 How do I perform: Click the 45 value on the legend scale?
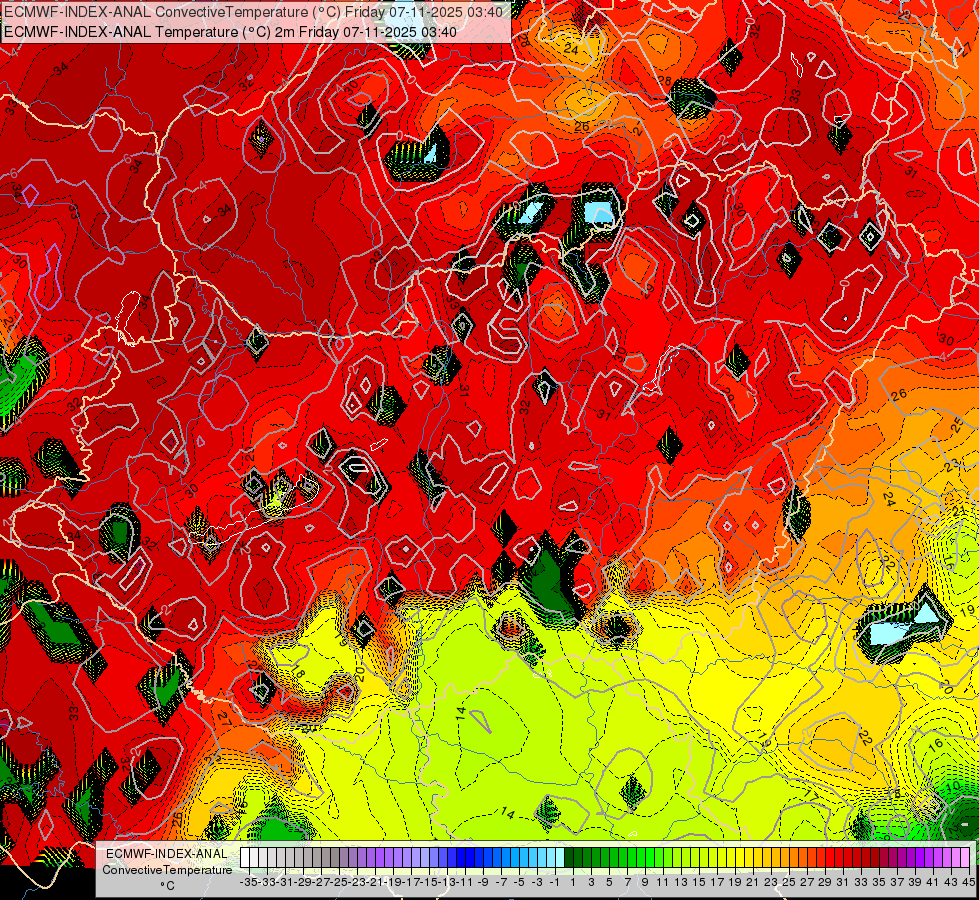coord(968,883)
